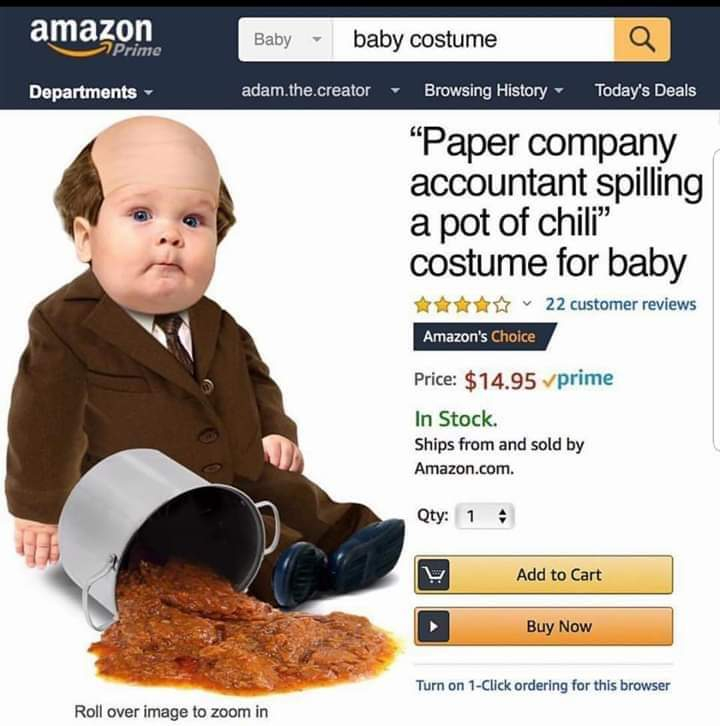
Task: Open the 22 customer reviews link
Action: click(x=620, y=304)
